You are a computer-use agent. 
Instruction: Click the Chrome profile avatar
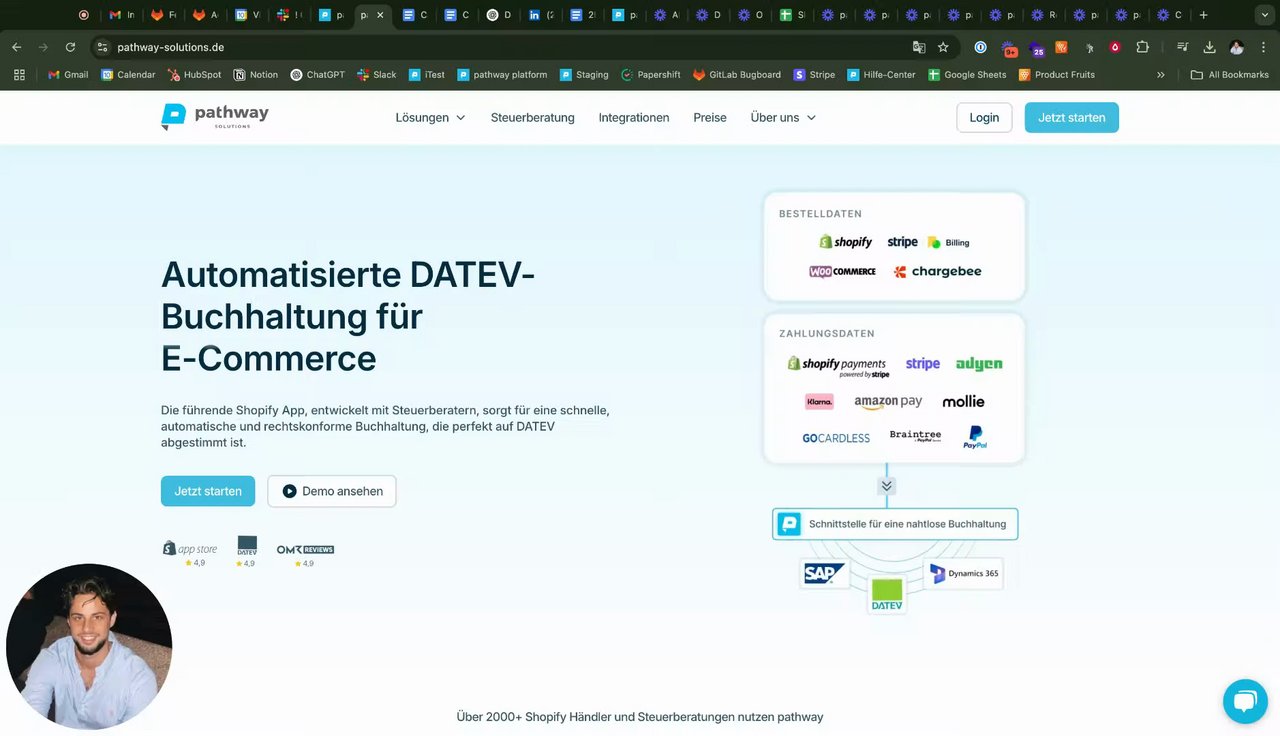coord(1236,47)
